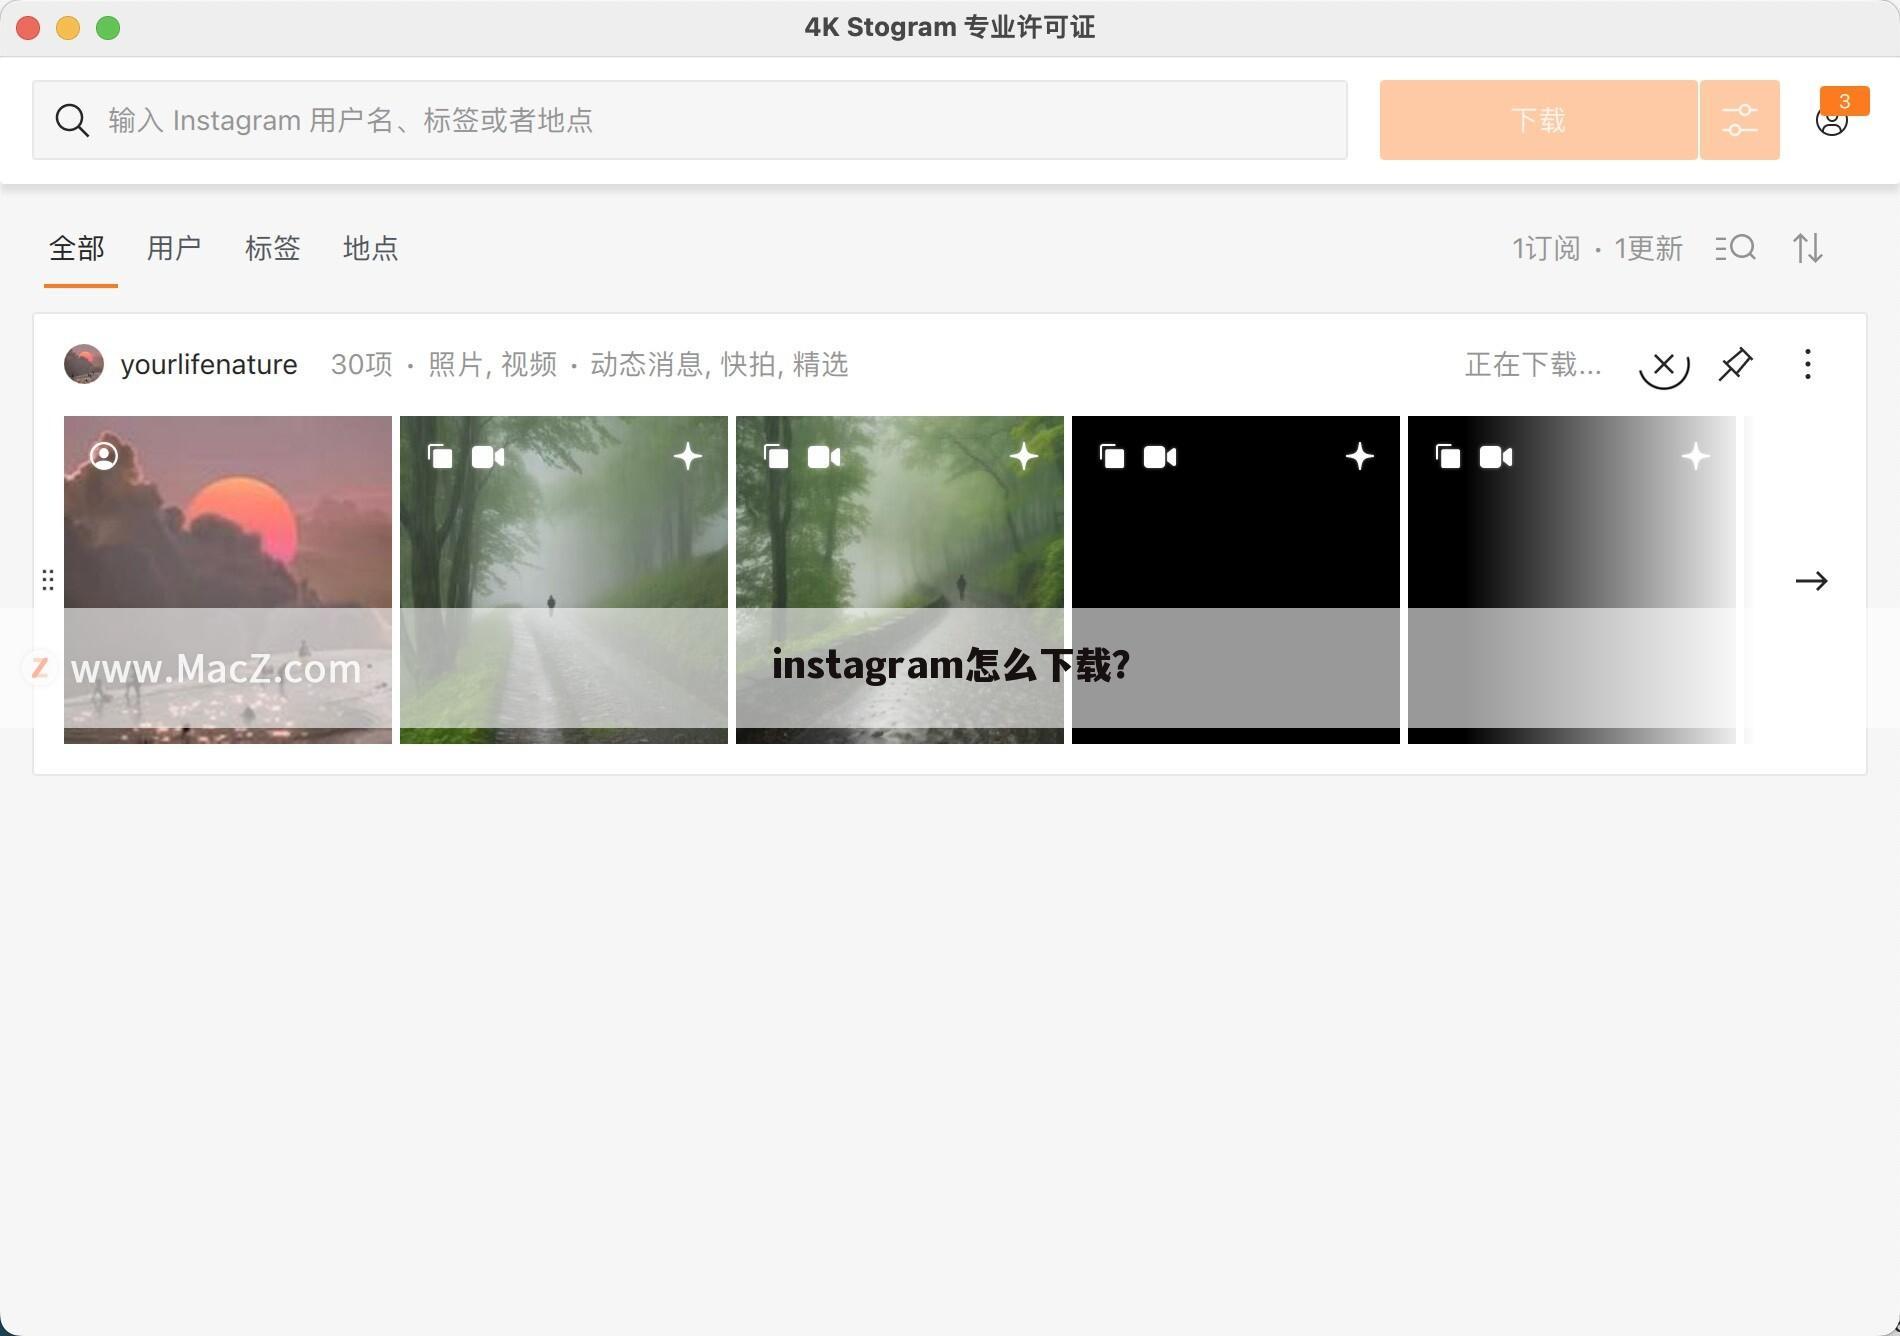
Task: Open three-dot menu for yourlifenature
Action: click(1808, 364)
